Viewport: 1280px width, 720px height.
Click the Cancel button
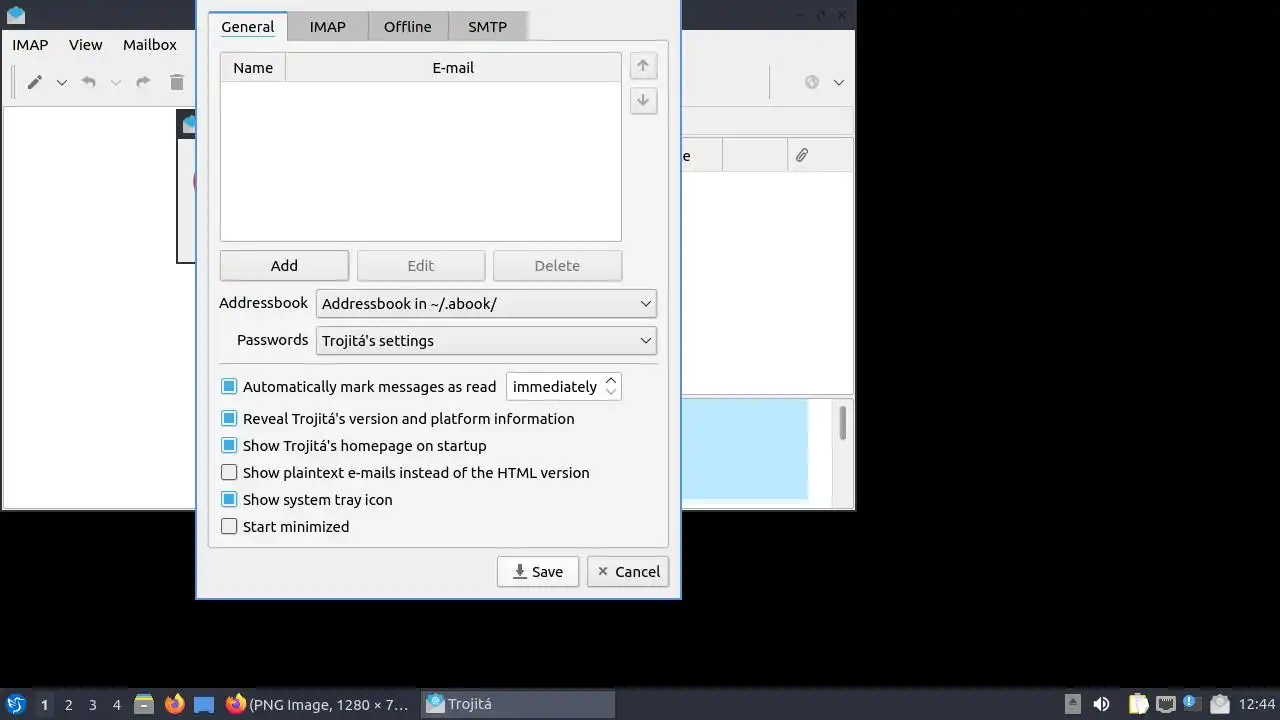tap(628, 572)
